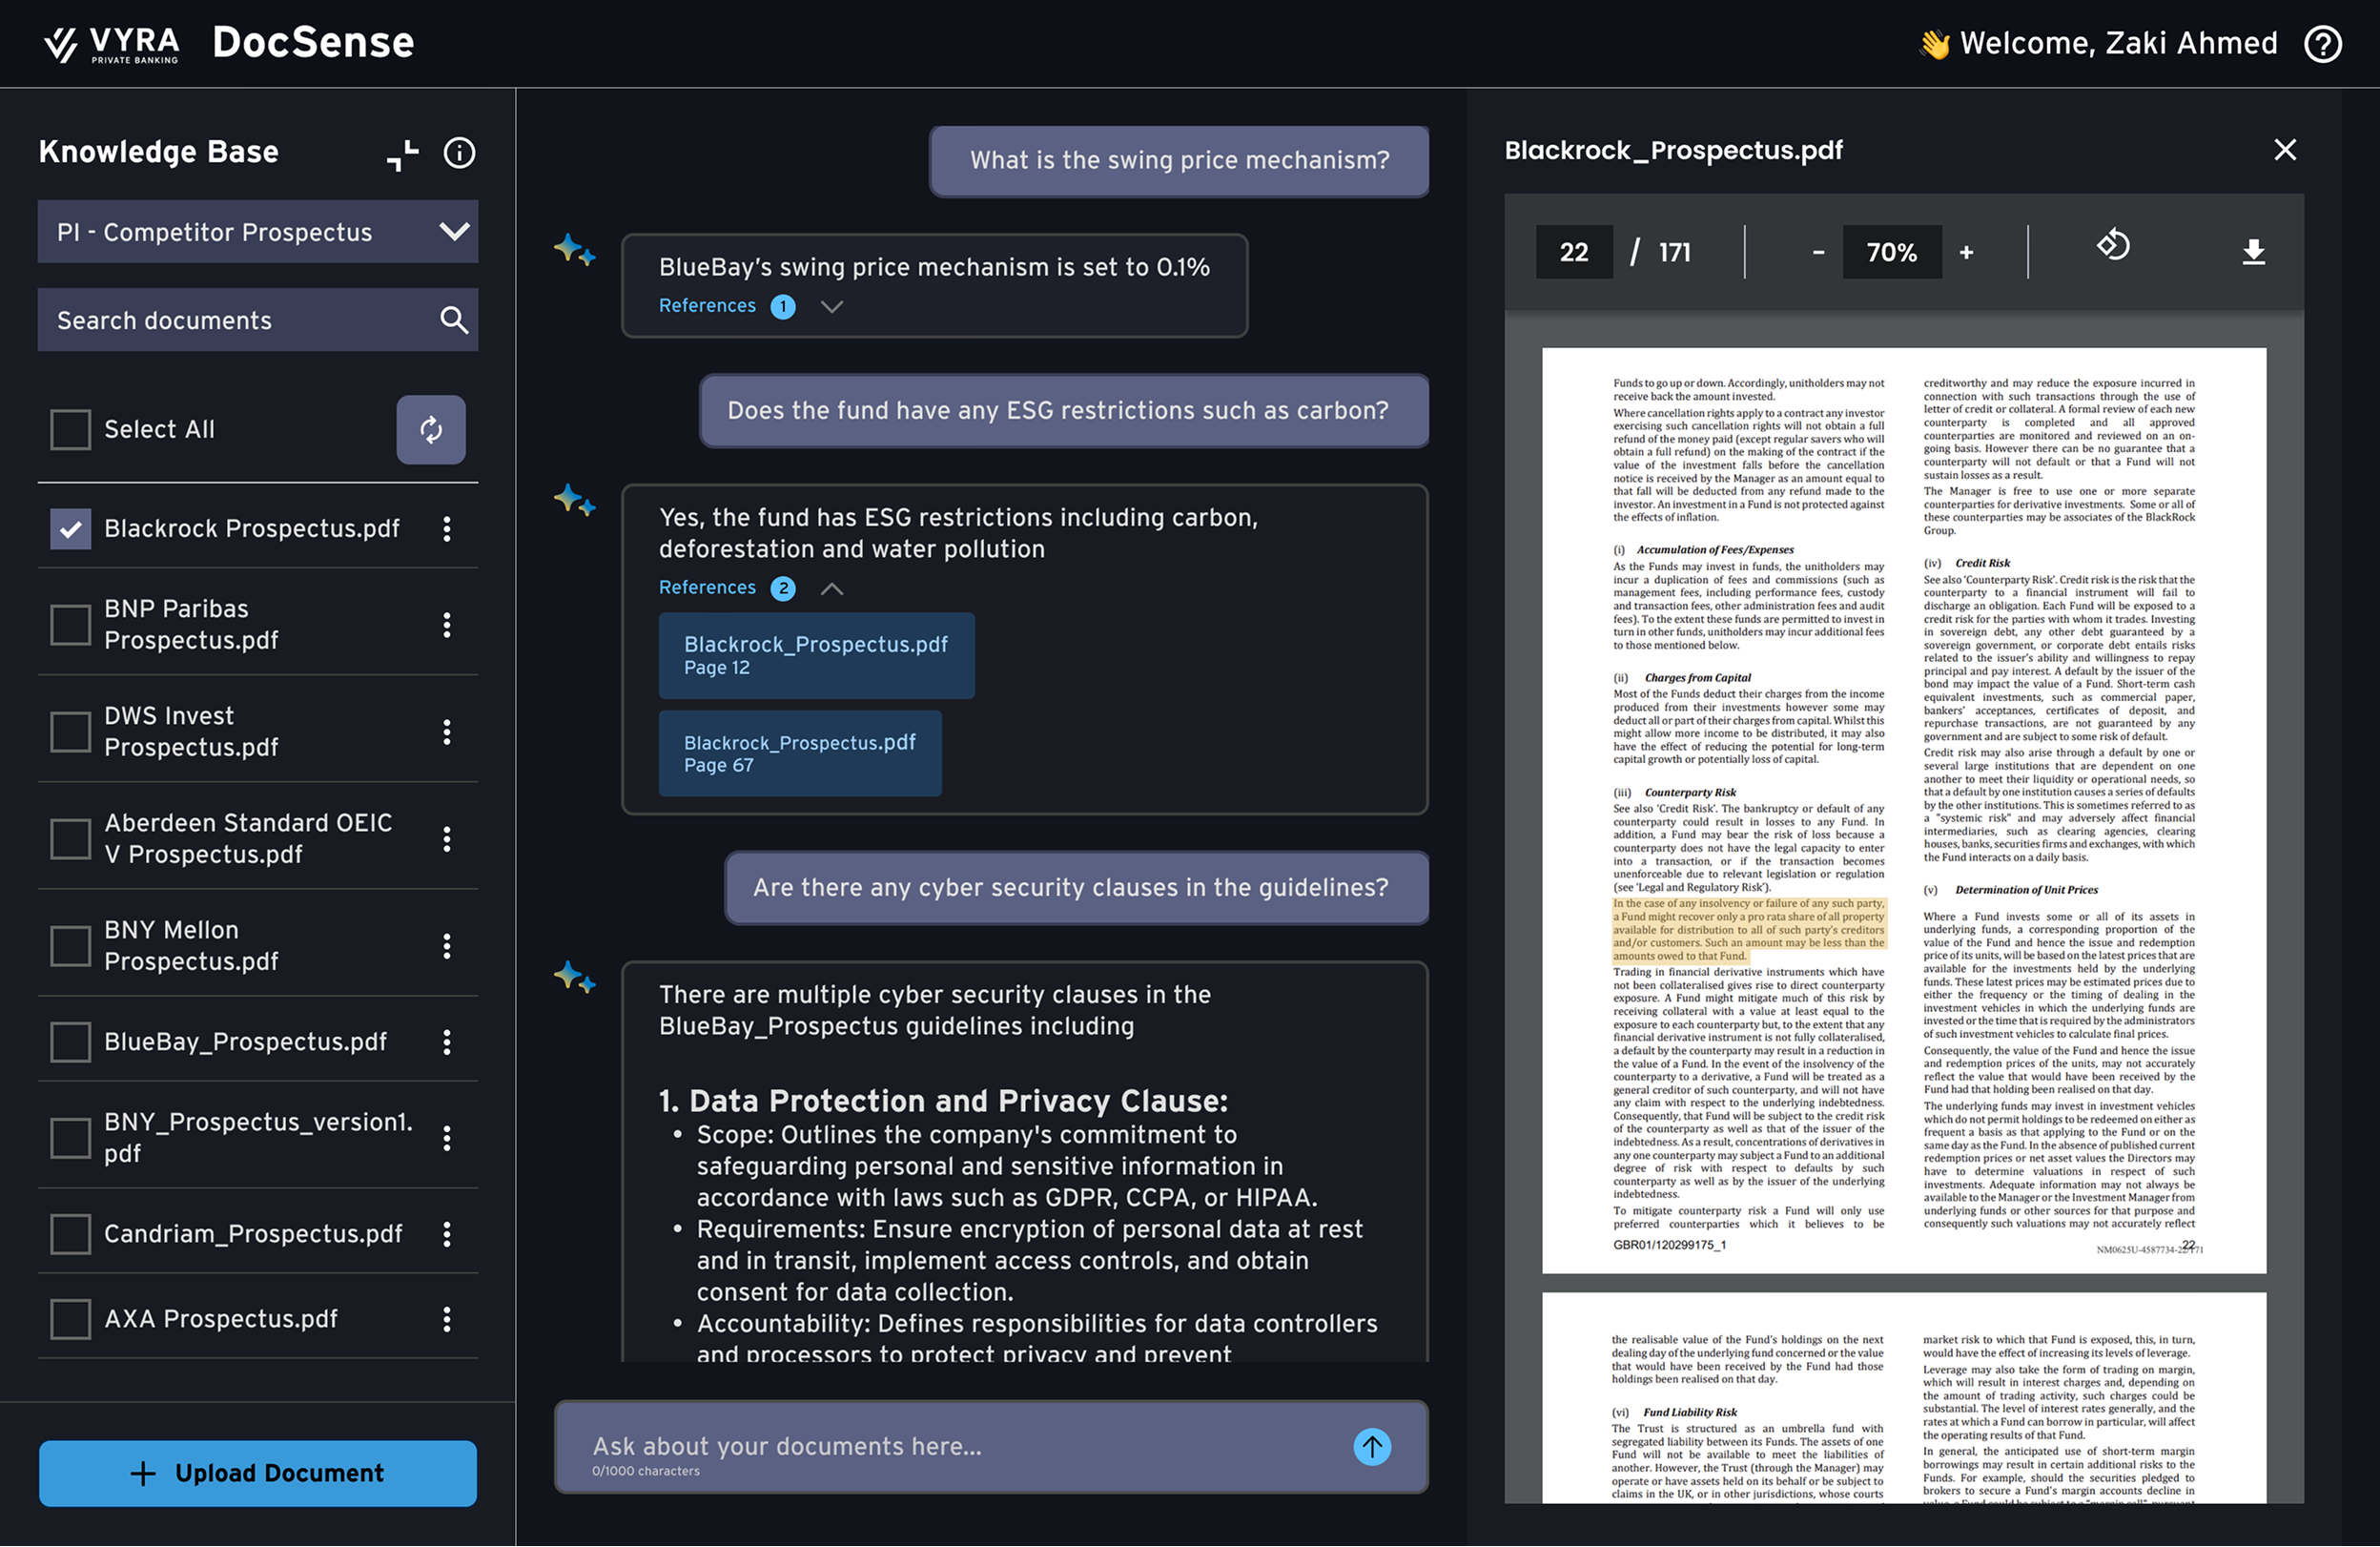Check BNP Paribas Prospectus.pdf
The width and height of the screenshot is (2380, 1547).
click(71, 625)
